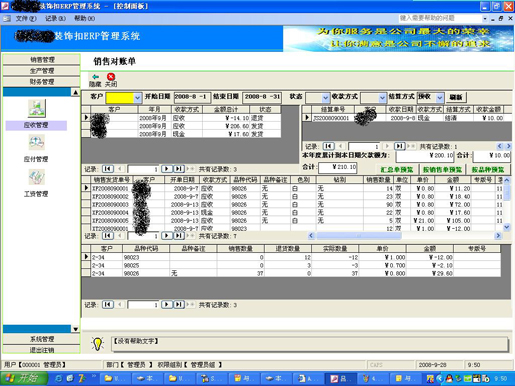Go to first record in middle grid navigator
The height and width of the screenshot is (386, 515).
tap(108, 236)
